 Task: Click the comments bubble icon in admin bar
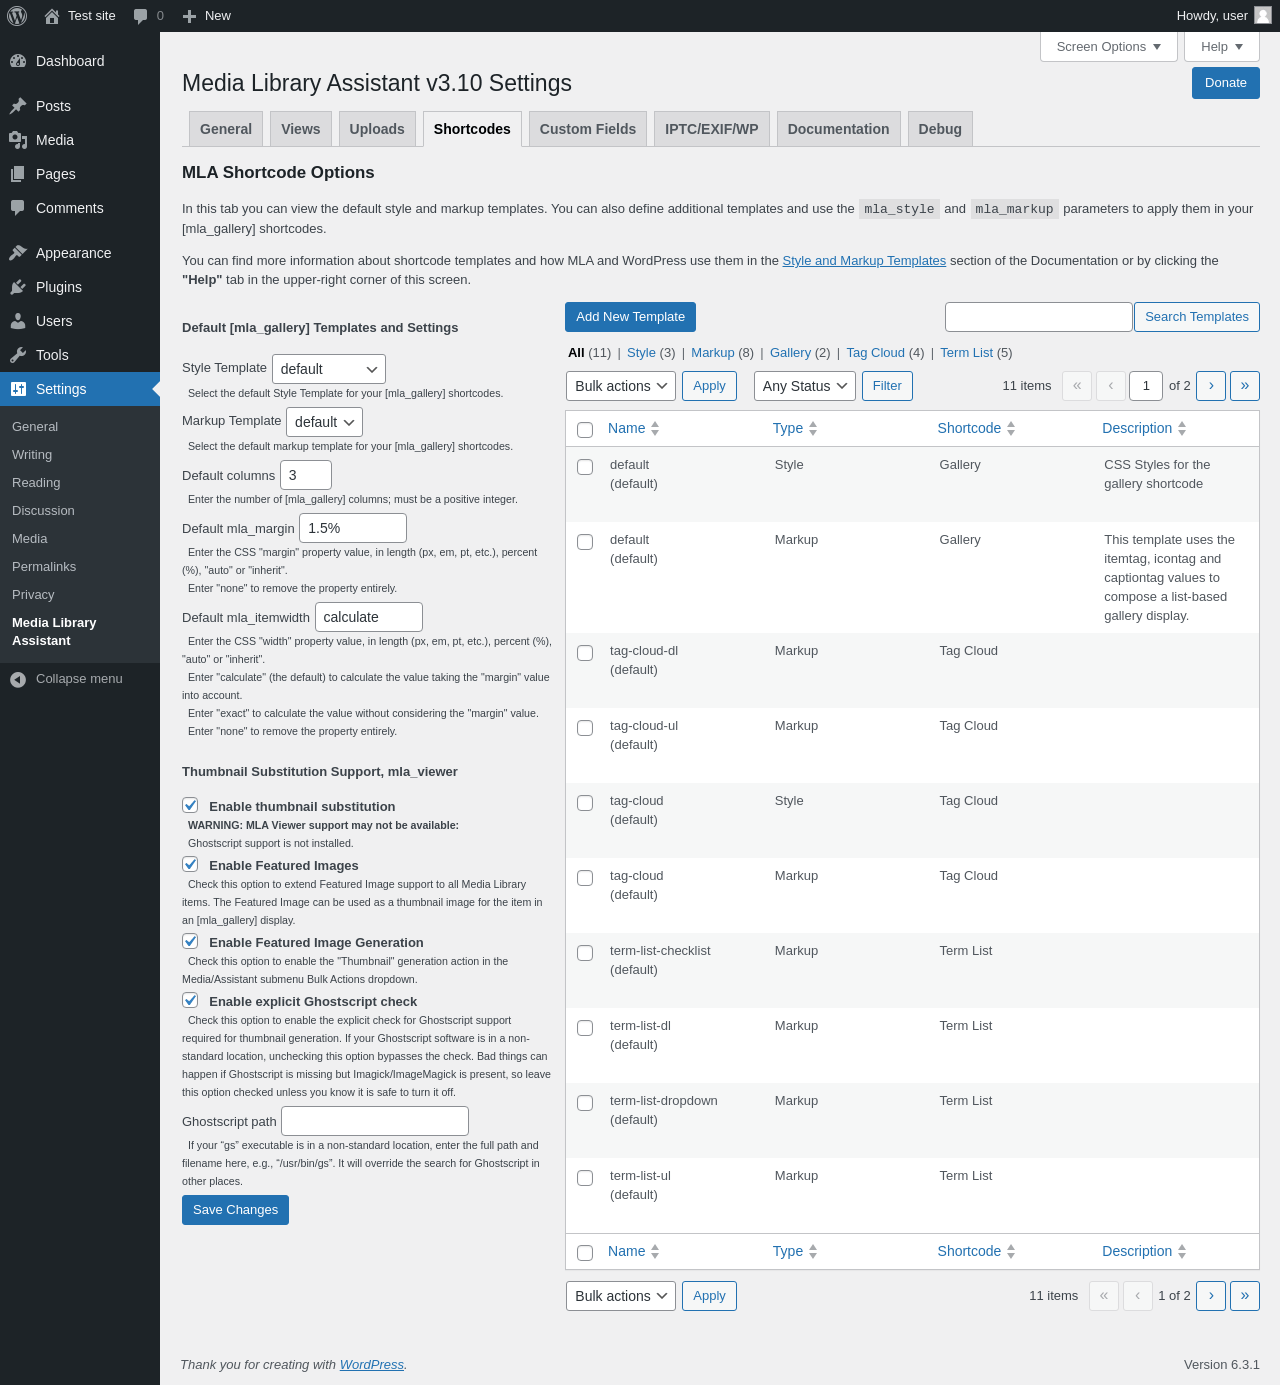[141, 16]
